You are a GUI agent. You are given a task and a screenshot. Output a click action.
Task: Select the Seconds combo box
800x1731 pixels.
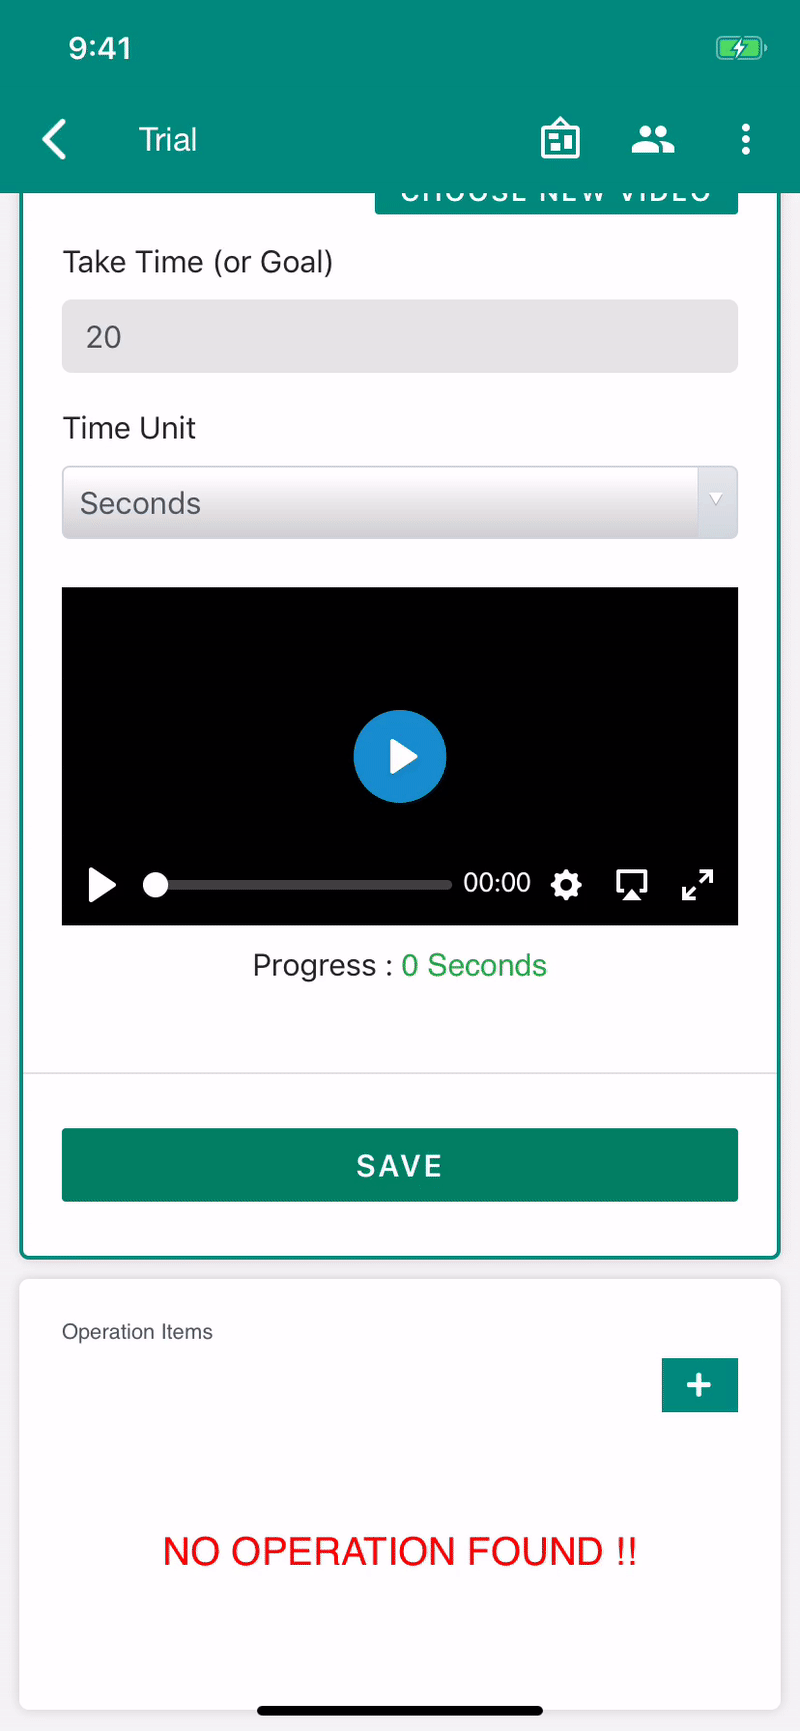tap(400, 502)
